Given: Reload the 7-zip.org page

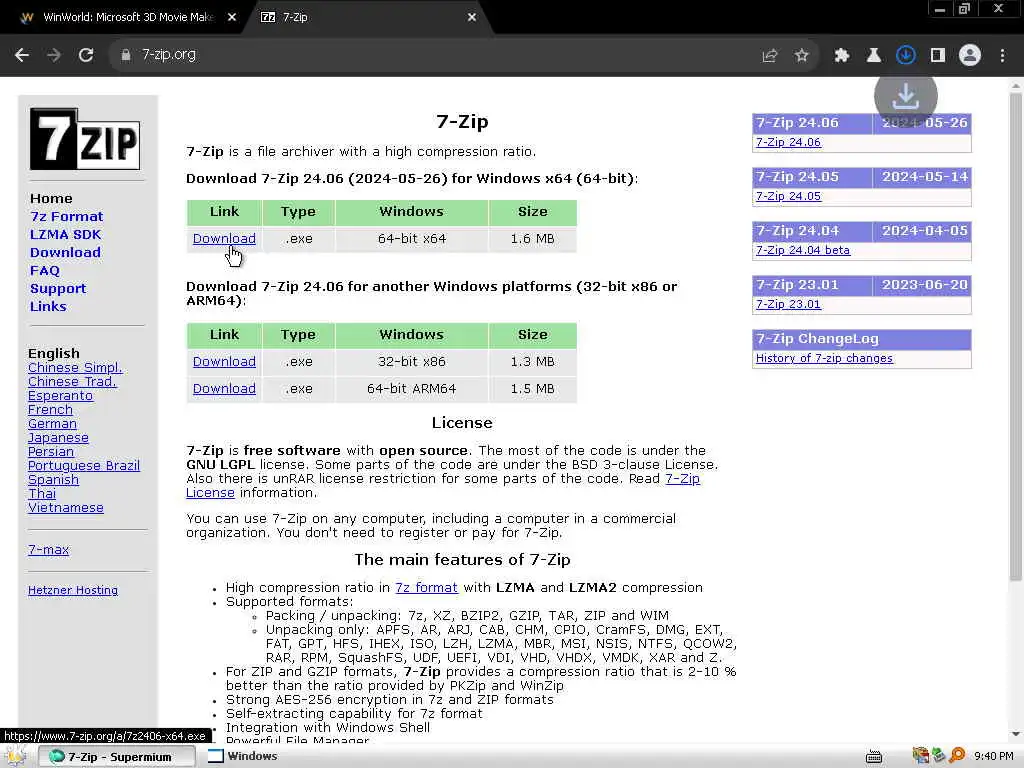Looking at the screenshot, I should coord(86,56).
